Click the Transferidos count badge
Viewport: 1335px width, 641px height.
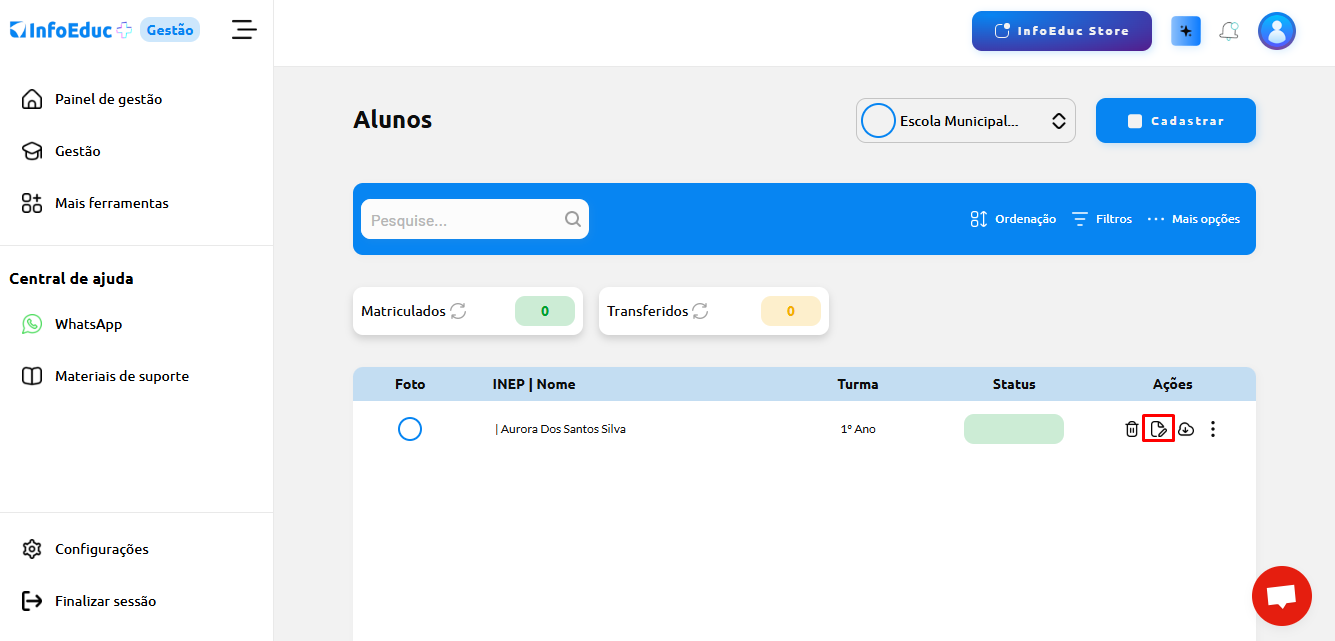pos(791,311)
